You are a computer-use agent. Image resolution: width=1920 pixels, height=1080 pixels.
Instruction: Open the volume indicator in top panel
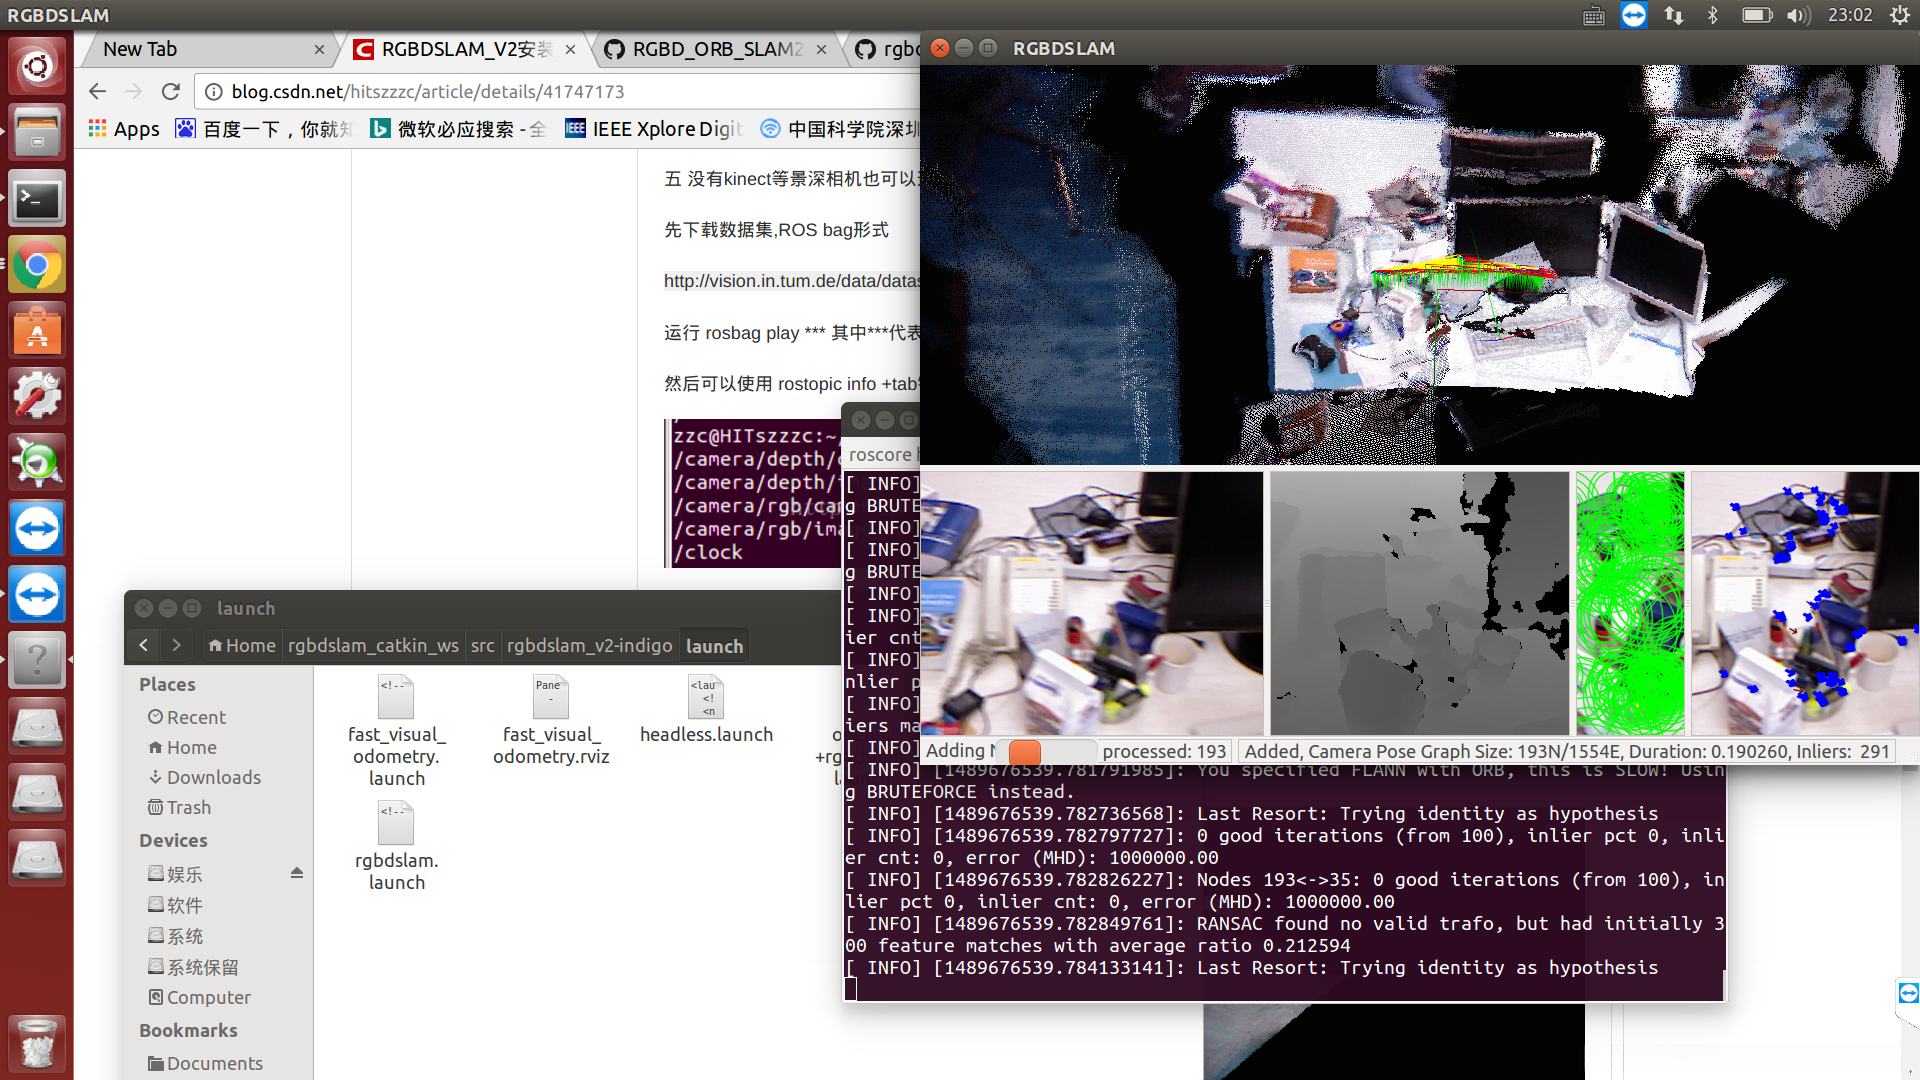[x=1798, y=15]
